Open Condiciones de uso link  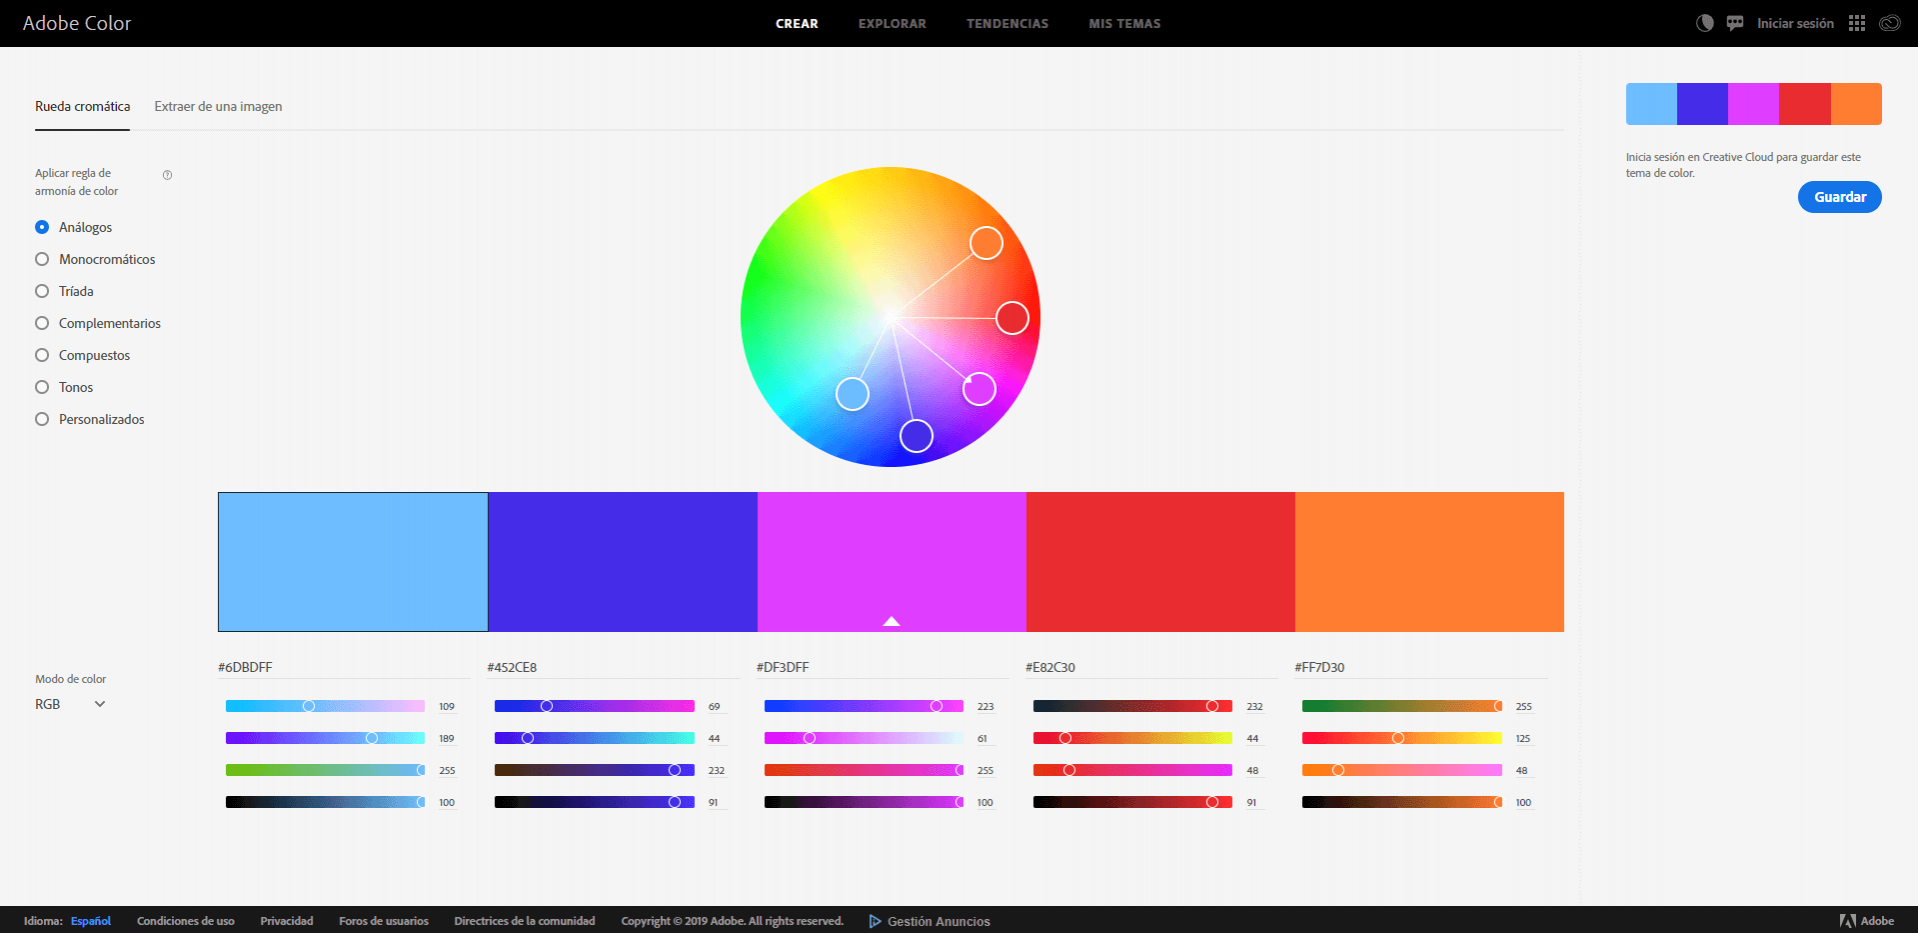(186, 921)
